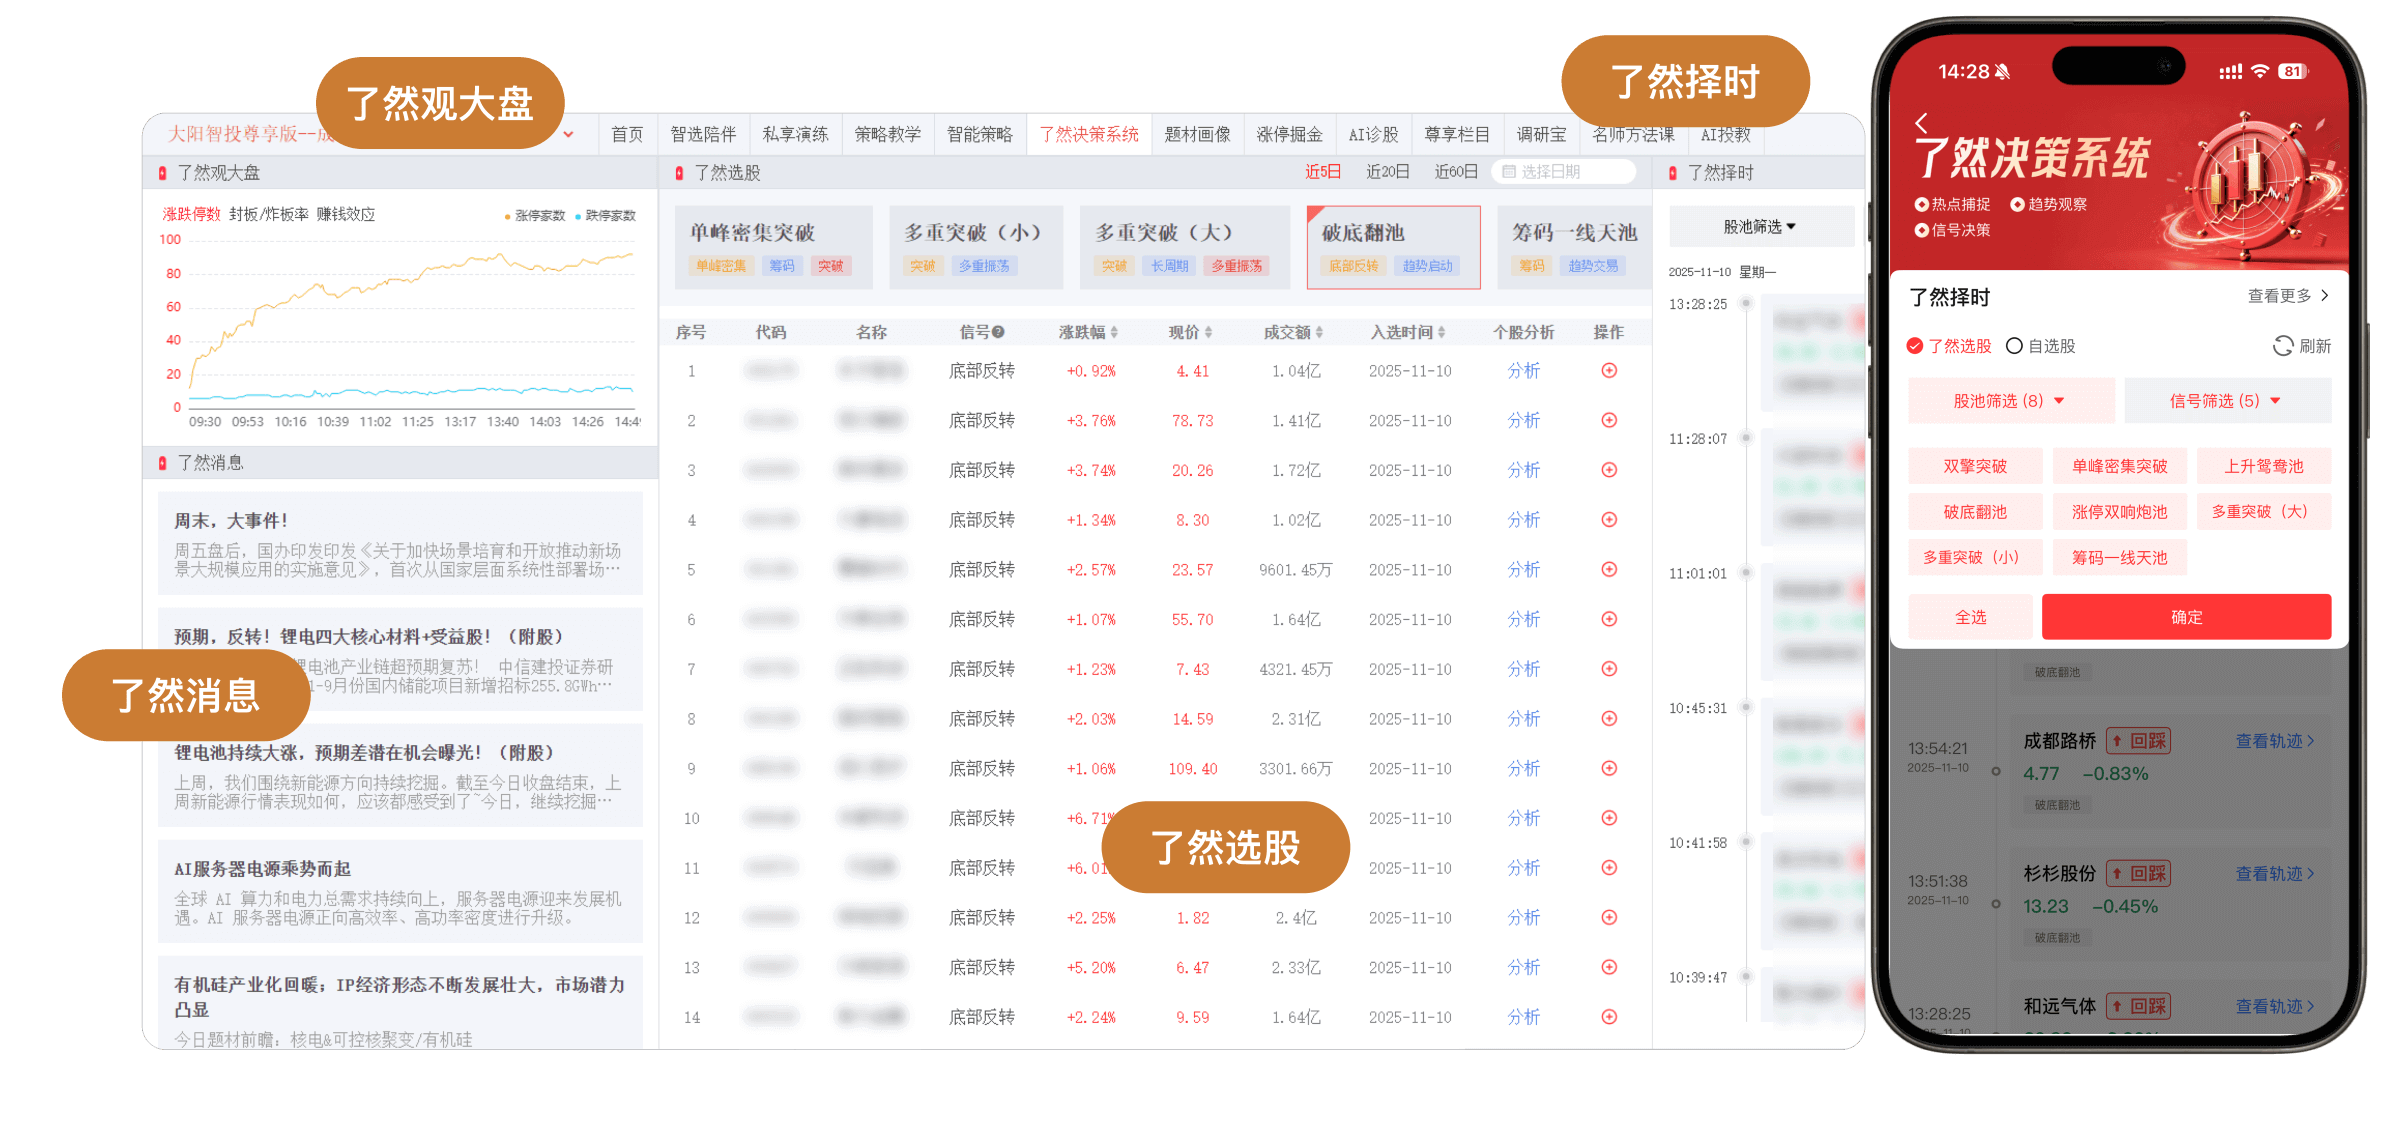Viewport: 2400px width, 1132px height.
Task: Open the 信号筛选 (5) dropdown
Action: [2226, 401]
